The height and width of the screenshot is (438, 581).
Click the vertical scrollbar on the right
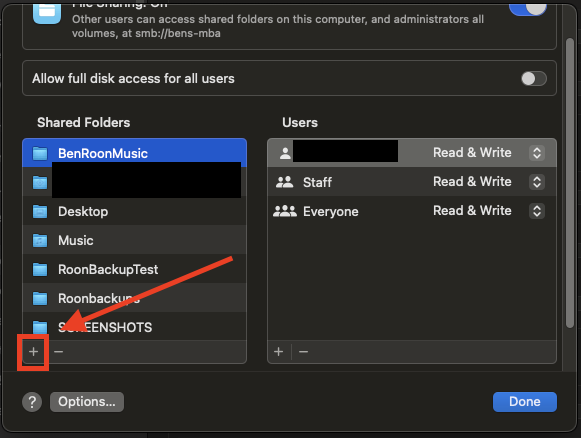(570, 183)
